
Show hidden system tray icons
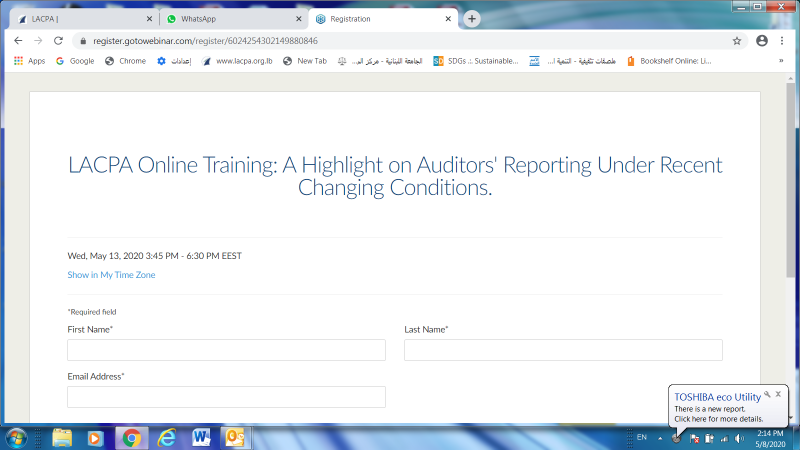(x=660, y=438)
